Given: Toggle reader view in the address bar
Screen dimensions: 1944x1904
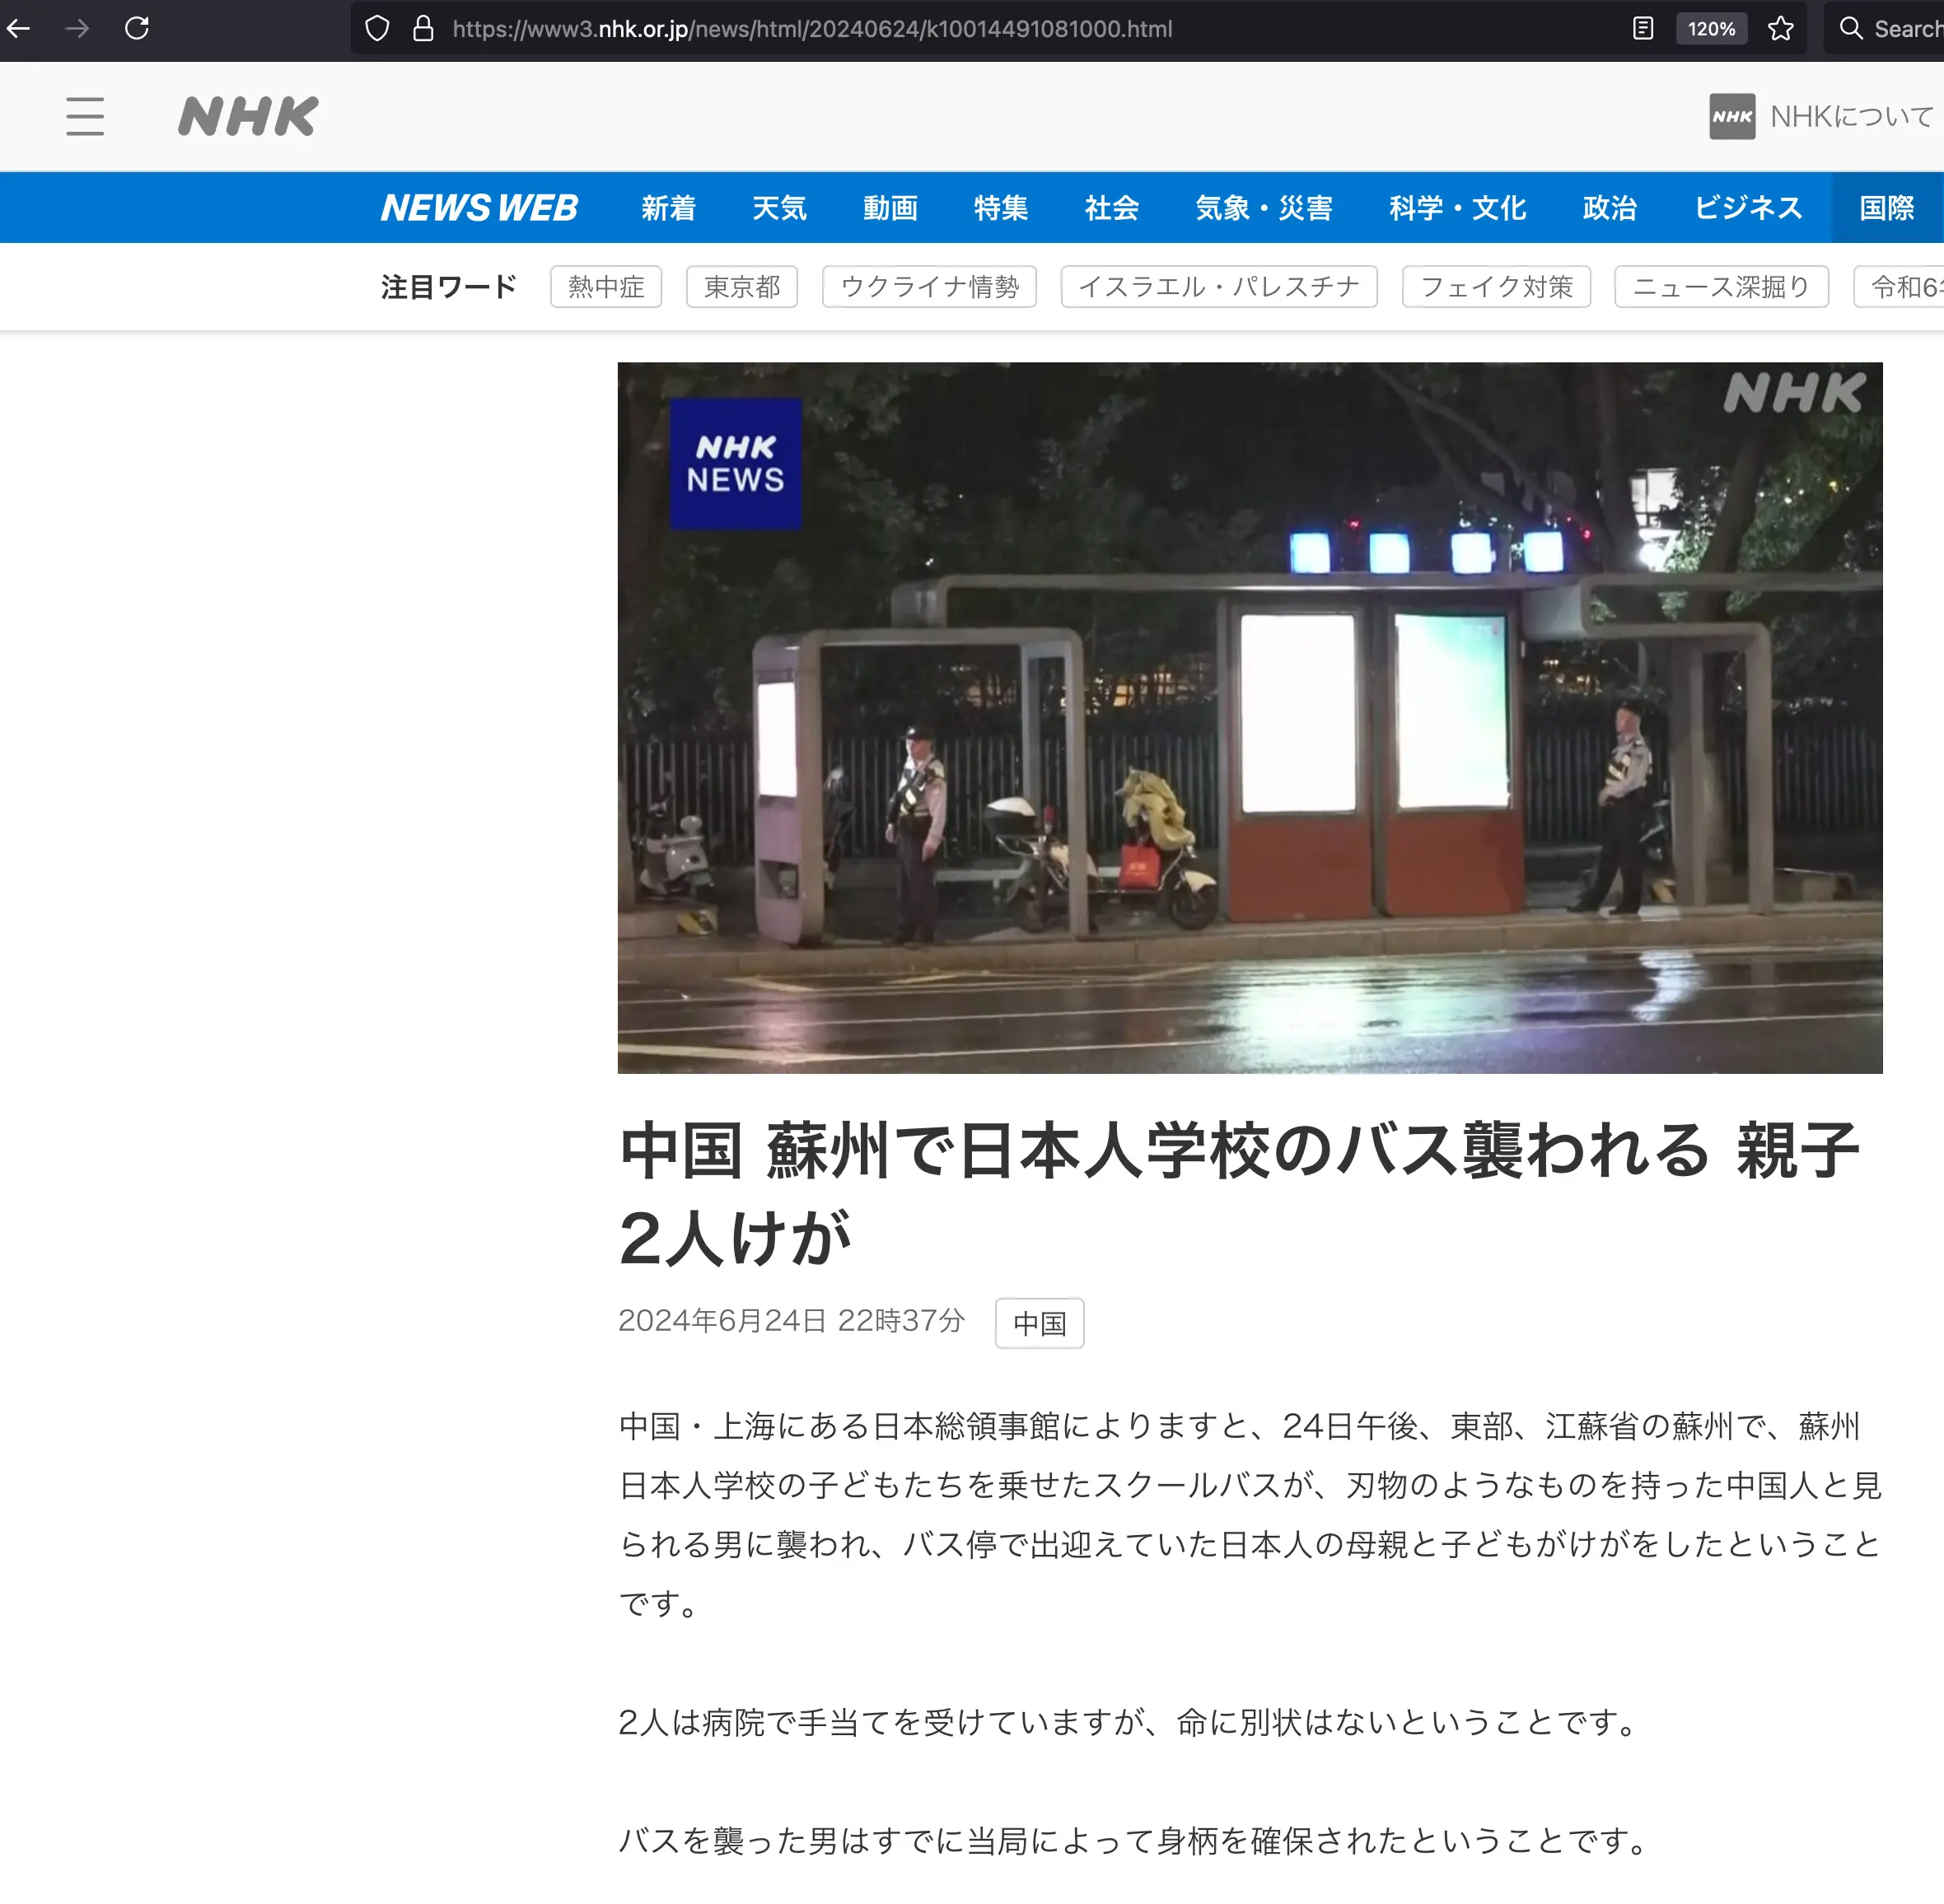Looking at the screenshot, I should pyautogui.click(x=1642, y=29).
